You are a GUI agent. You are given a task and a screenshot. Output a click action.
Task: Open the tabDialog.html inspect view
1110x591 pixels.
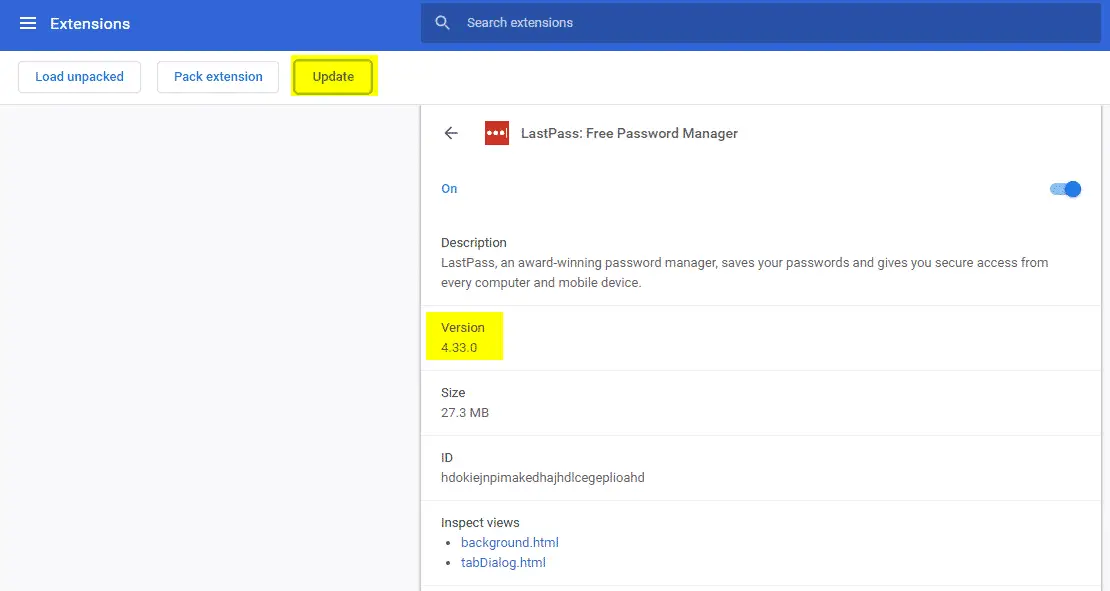pos(503,563)
